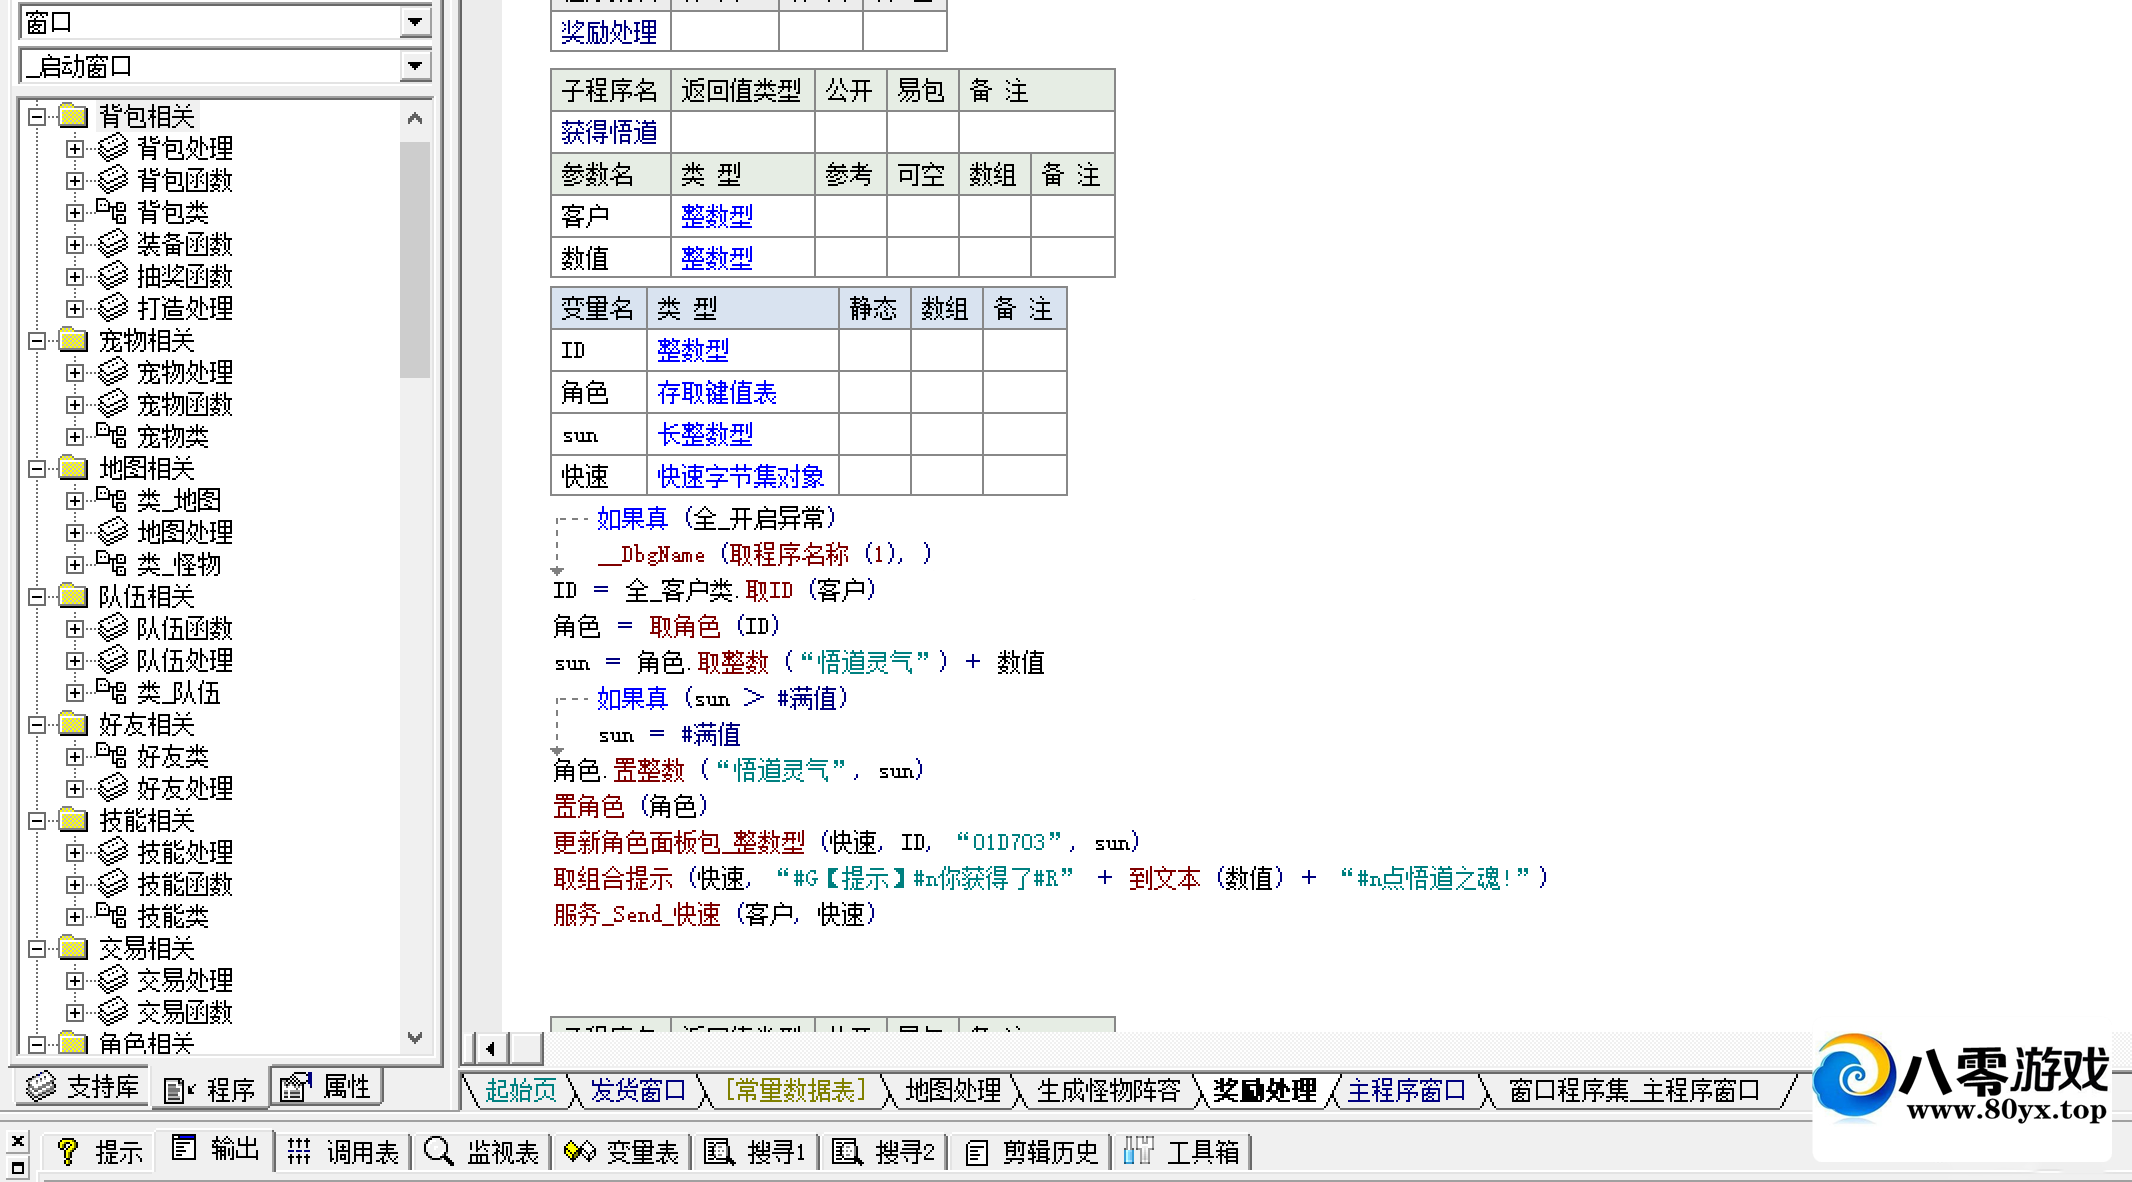Click the 快速字节集对象 variable type
2132x1182 pixels.
coord(740,476)
